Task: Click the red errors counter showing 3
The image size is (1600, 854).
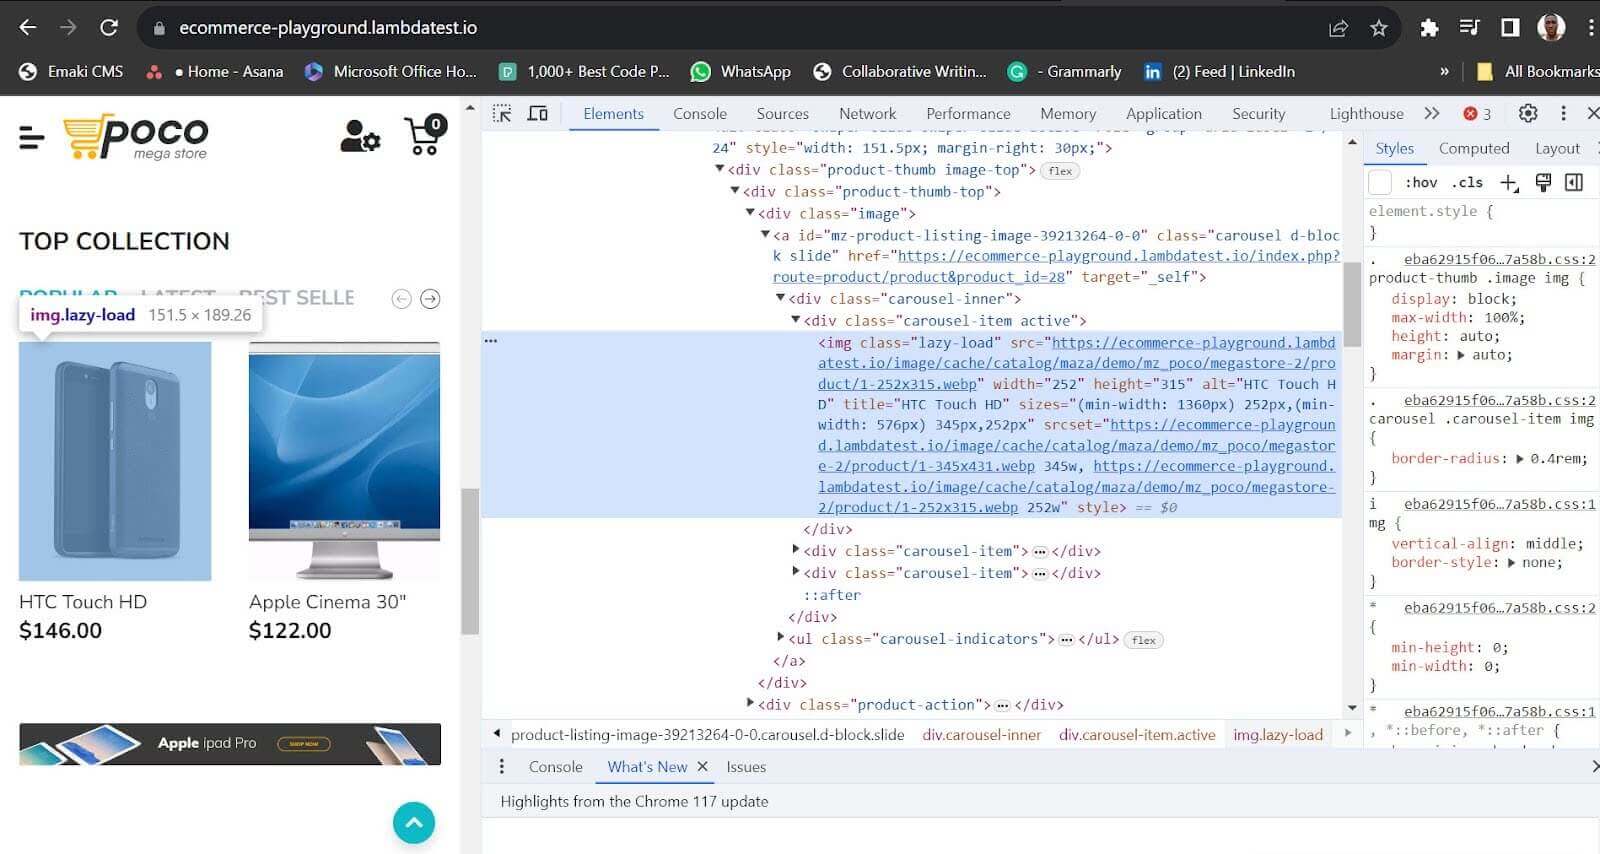Action: (1477, 114)
